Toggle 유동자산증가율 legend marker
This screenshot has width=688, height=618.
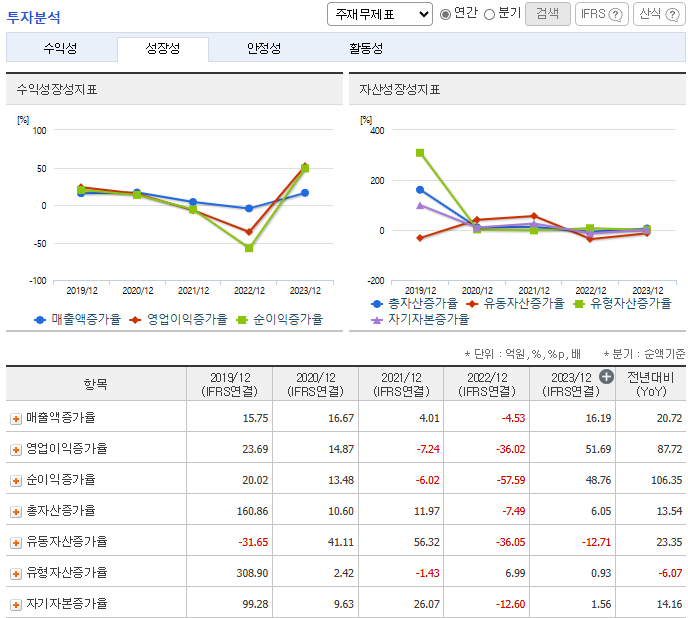472,304
